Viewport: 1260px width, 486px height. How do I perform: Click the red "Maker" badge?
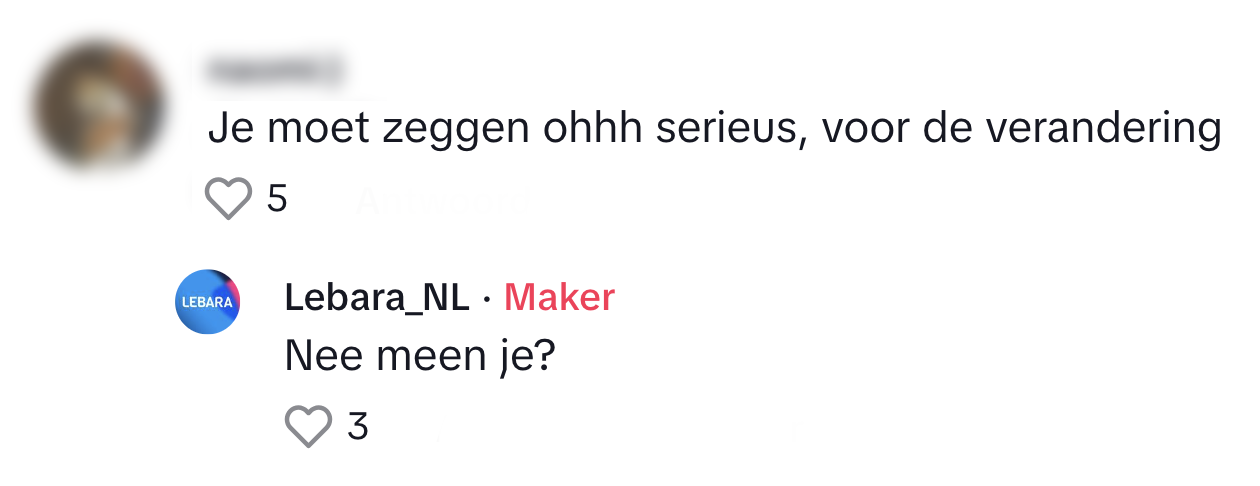click(x=559, y=297)
